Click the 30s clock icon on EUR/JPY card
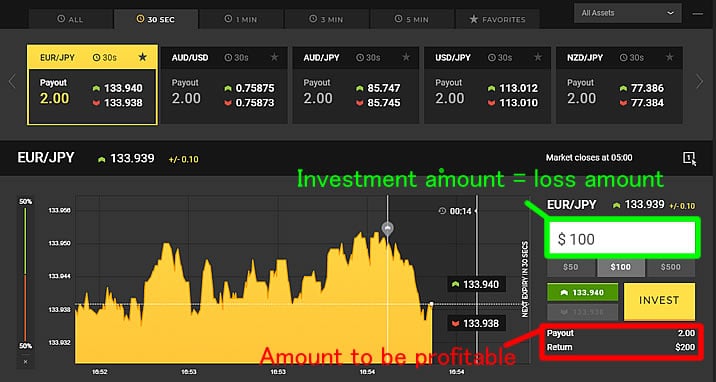 pos(96,58)
